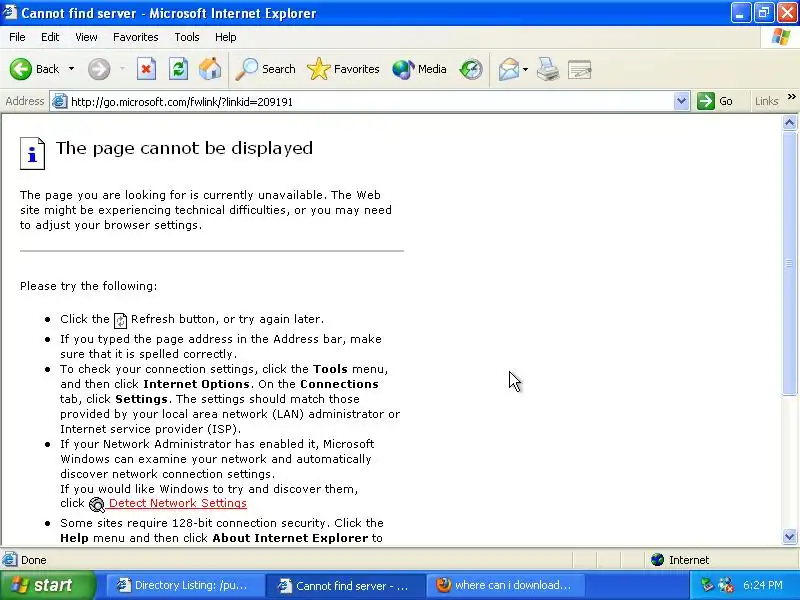
Task: Click the Detect Network Settings link
Action: (x=178, y=503)
